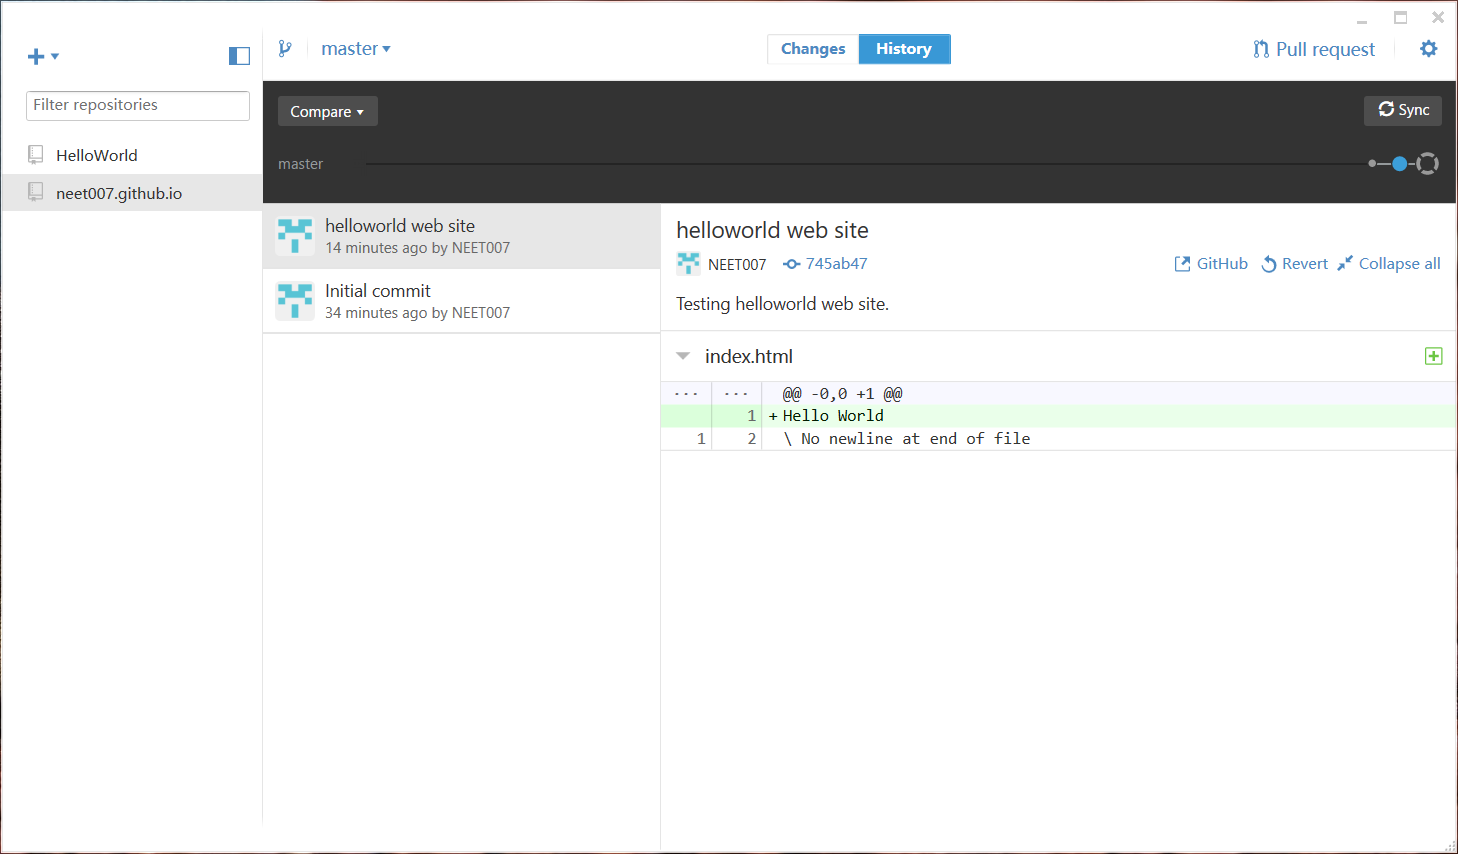
Task: Click the commit hash 745ab47
Action: [x=825, y=264]
